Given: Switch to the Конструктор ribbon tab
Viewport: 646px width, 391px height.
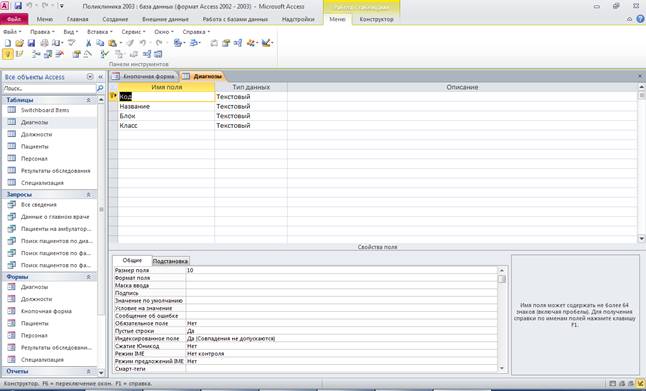Looking at the screenshot, I should 376,19.
